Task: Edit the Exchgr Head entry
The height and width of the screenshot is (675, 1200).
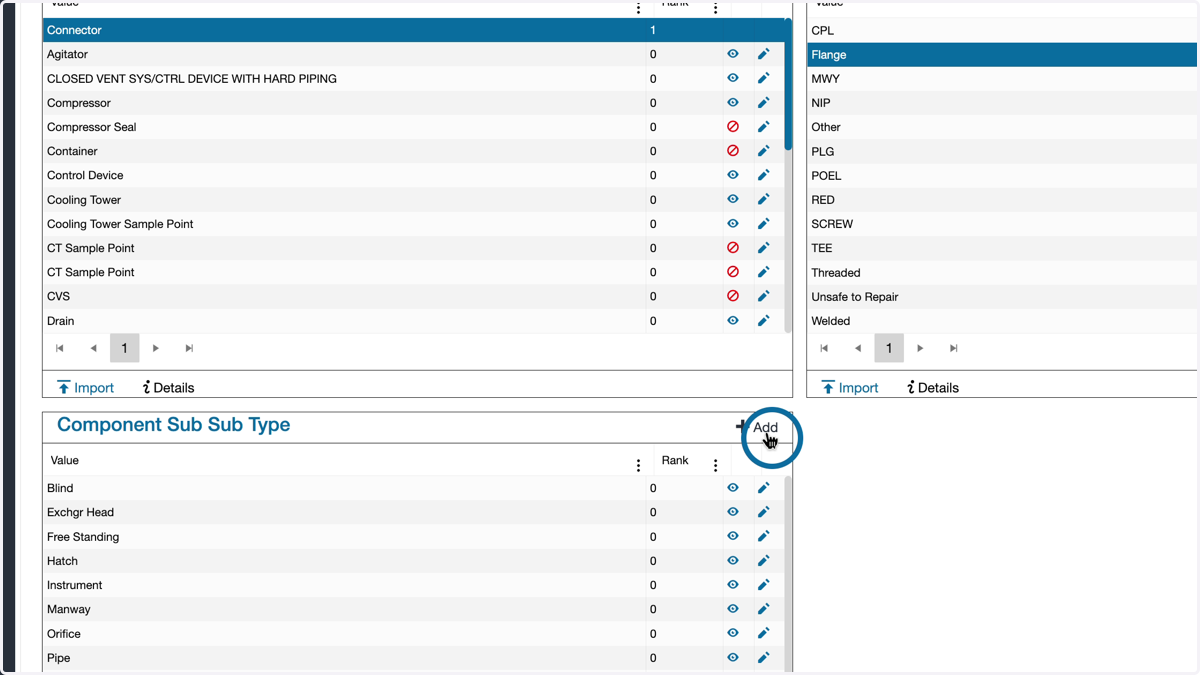Action: pos(763,512)
